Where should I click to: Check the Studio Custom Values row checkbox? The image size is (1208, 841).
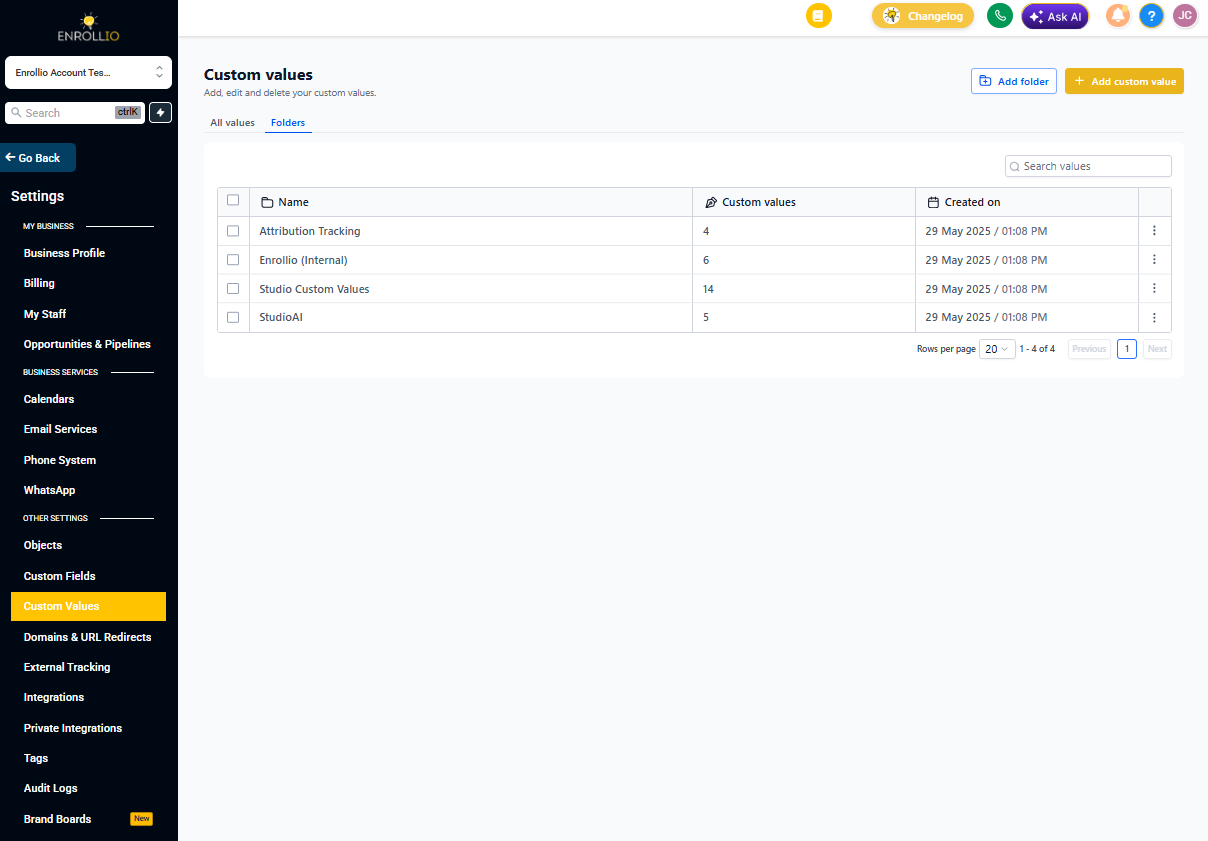point(233,289)
